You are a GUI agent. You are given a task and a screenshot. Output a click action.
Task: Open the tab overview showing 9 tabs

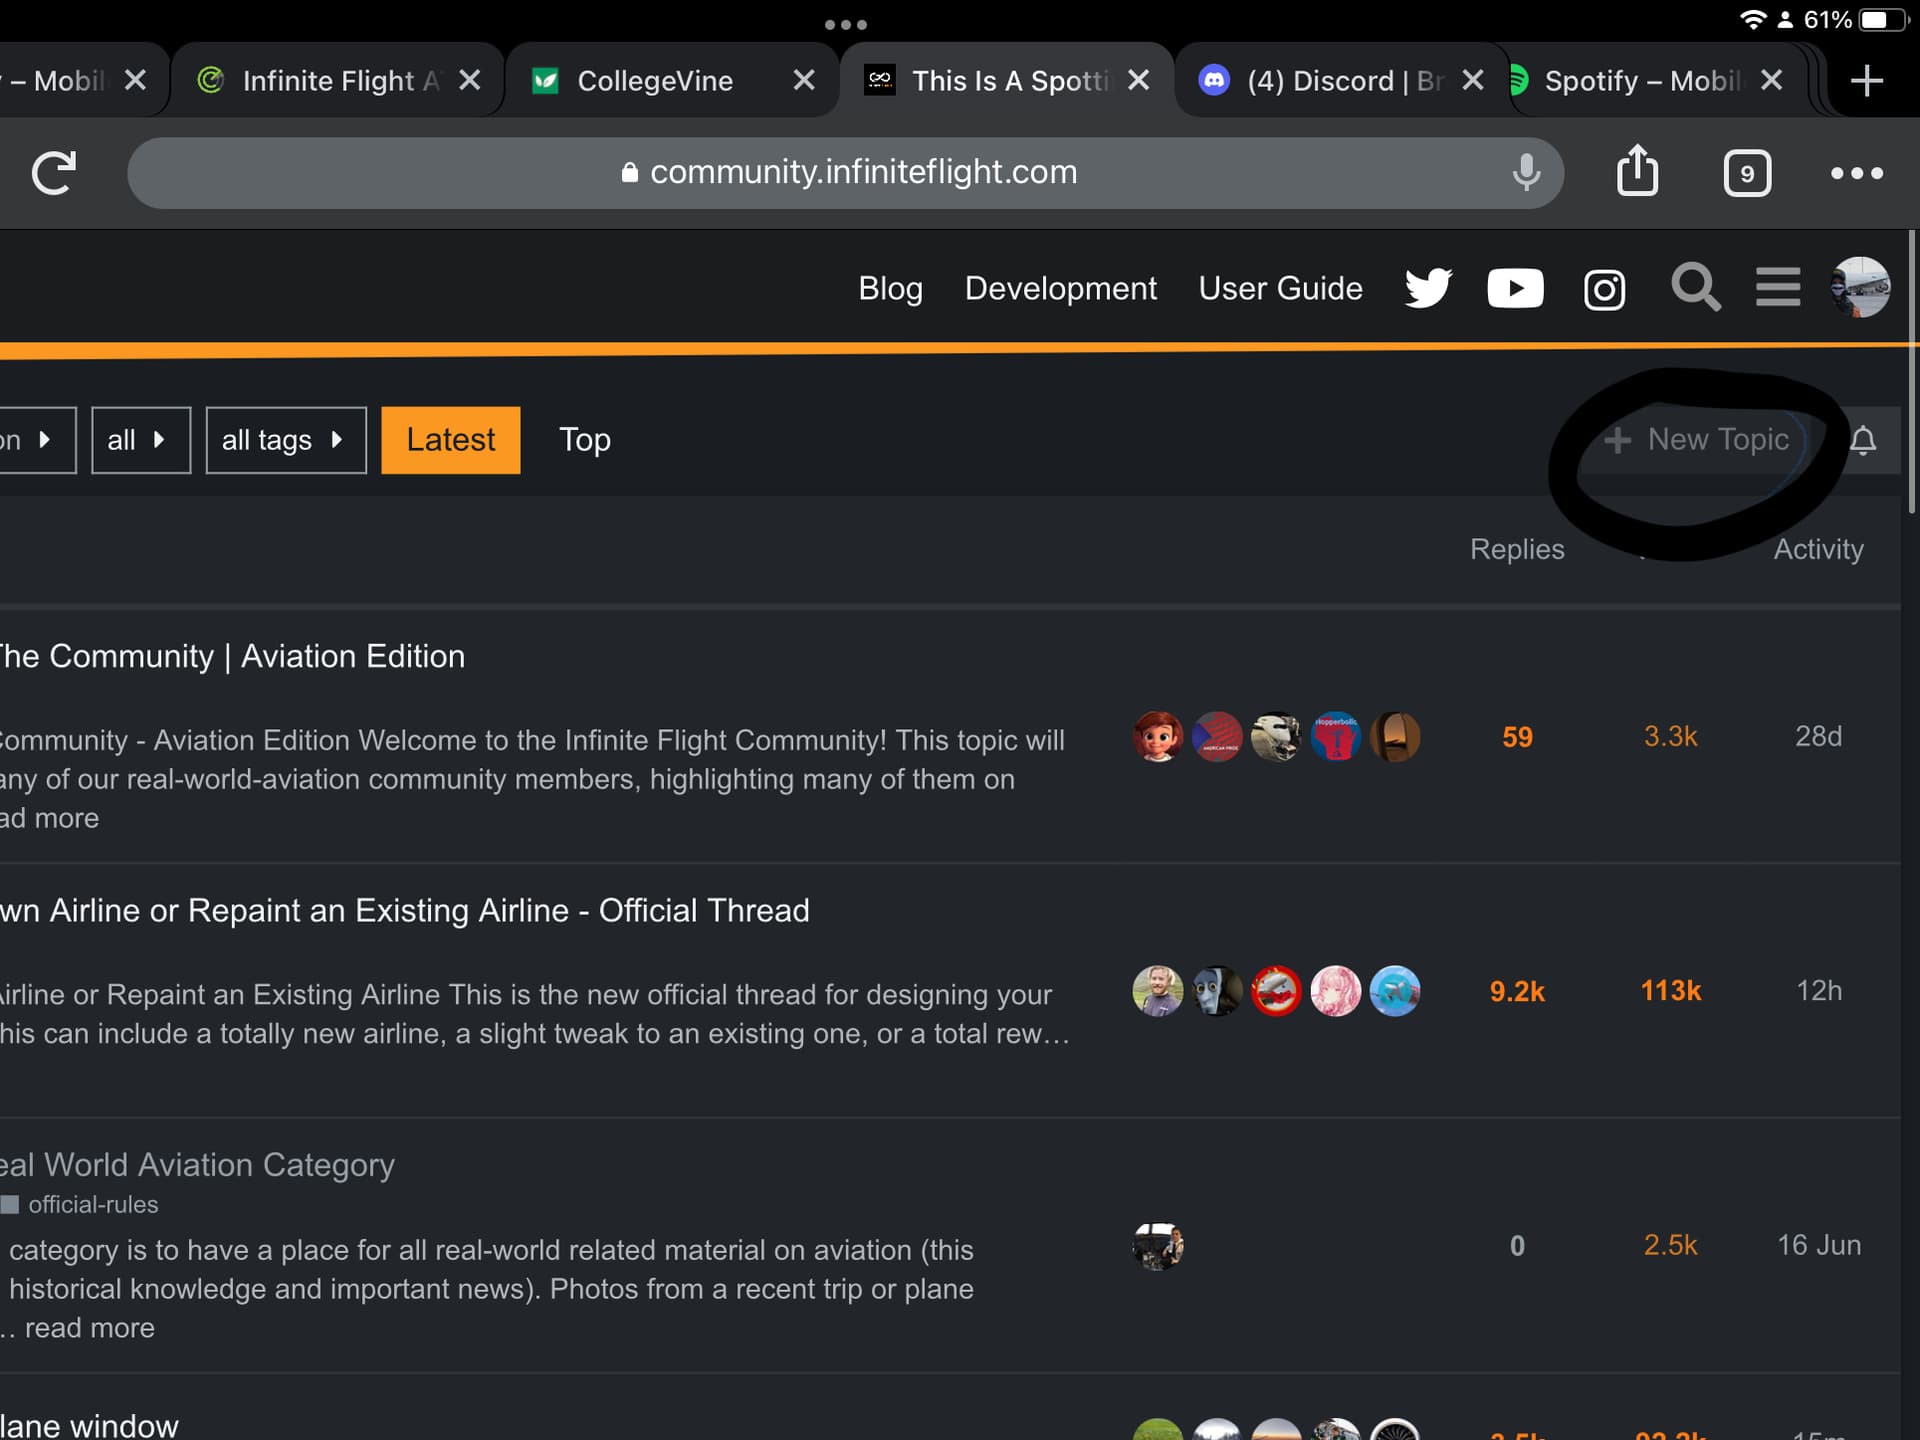1747,173
